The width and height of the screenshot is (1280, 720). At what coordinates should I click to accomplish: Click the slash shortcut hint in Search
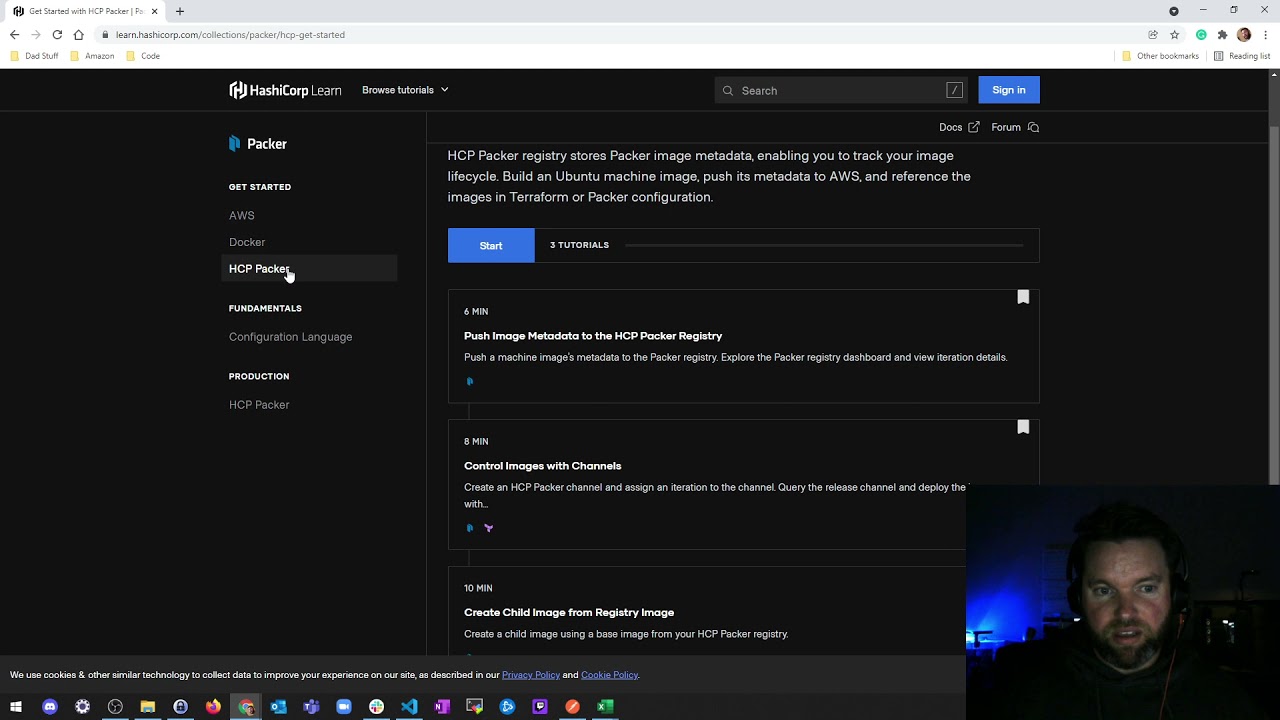(954, 90)
